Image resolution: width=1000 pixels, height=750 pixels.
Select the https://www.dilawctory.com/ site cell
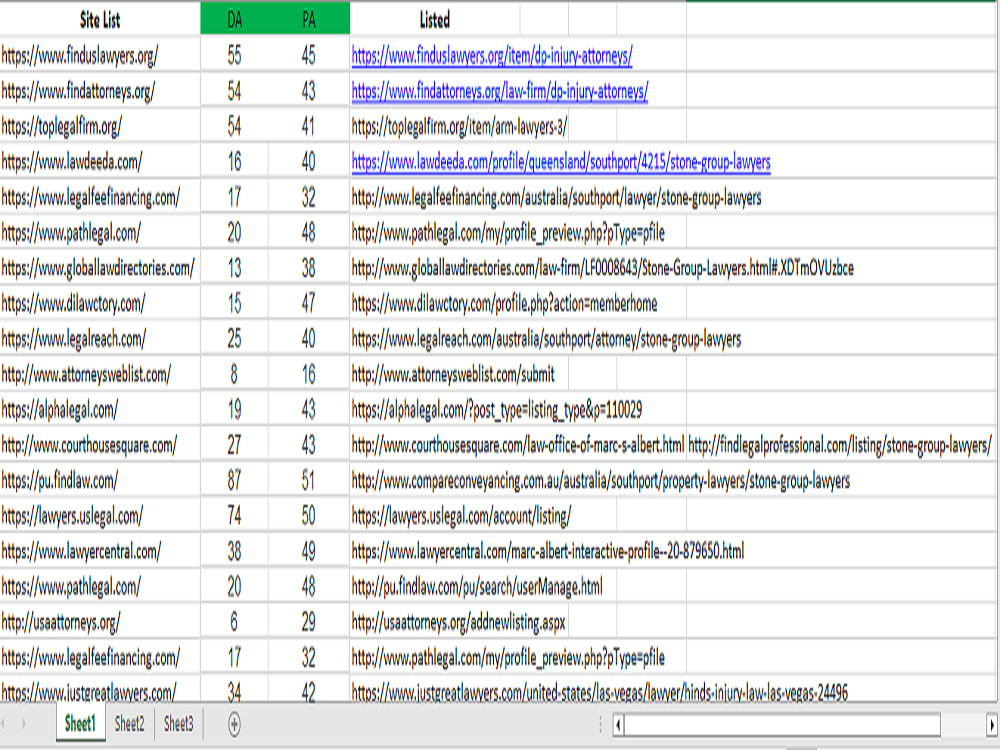tap(99, 304)
